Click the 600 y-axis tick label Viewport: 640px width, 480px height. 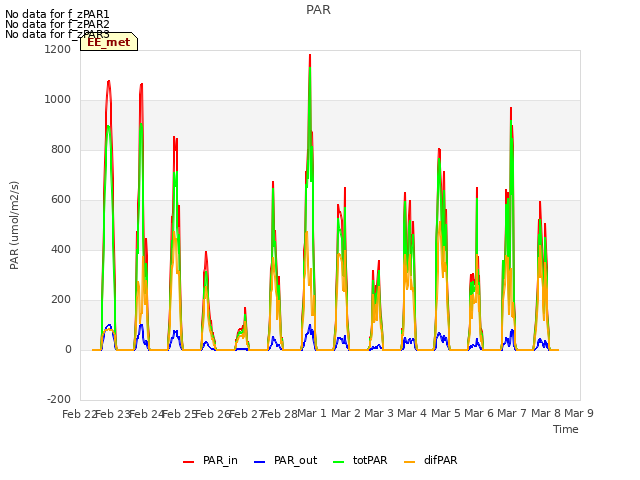click(x=61, y=200)
